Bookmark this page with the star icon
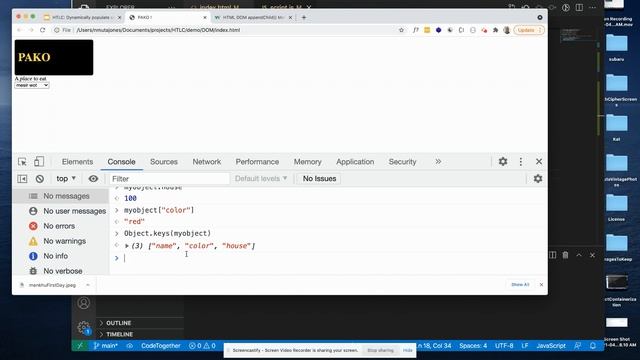Viewport: 640px width, 360px height. click(401, 30)
